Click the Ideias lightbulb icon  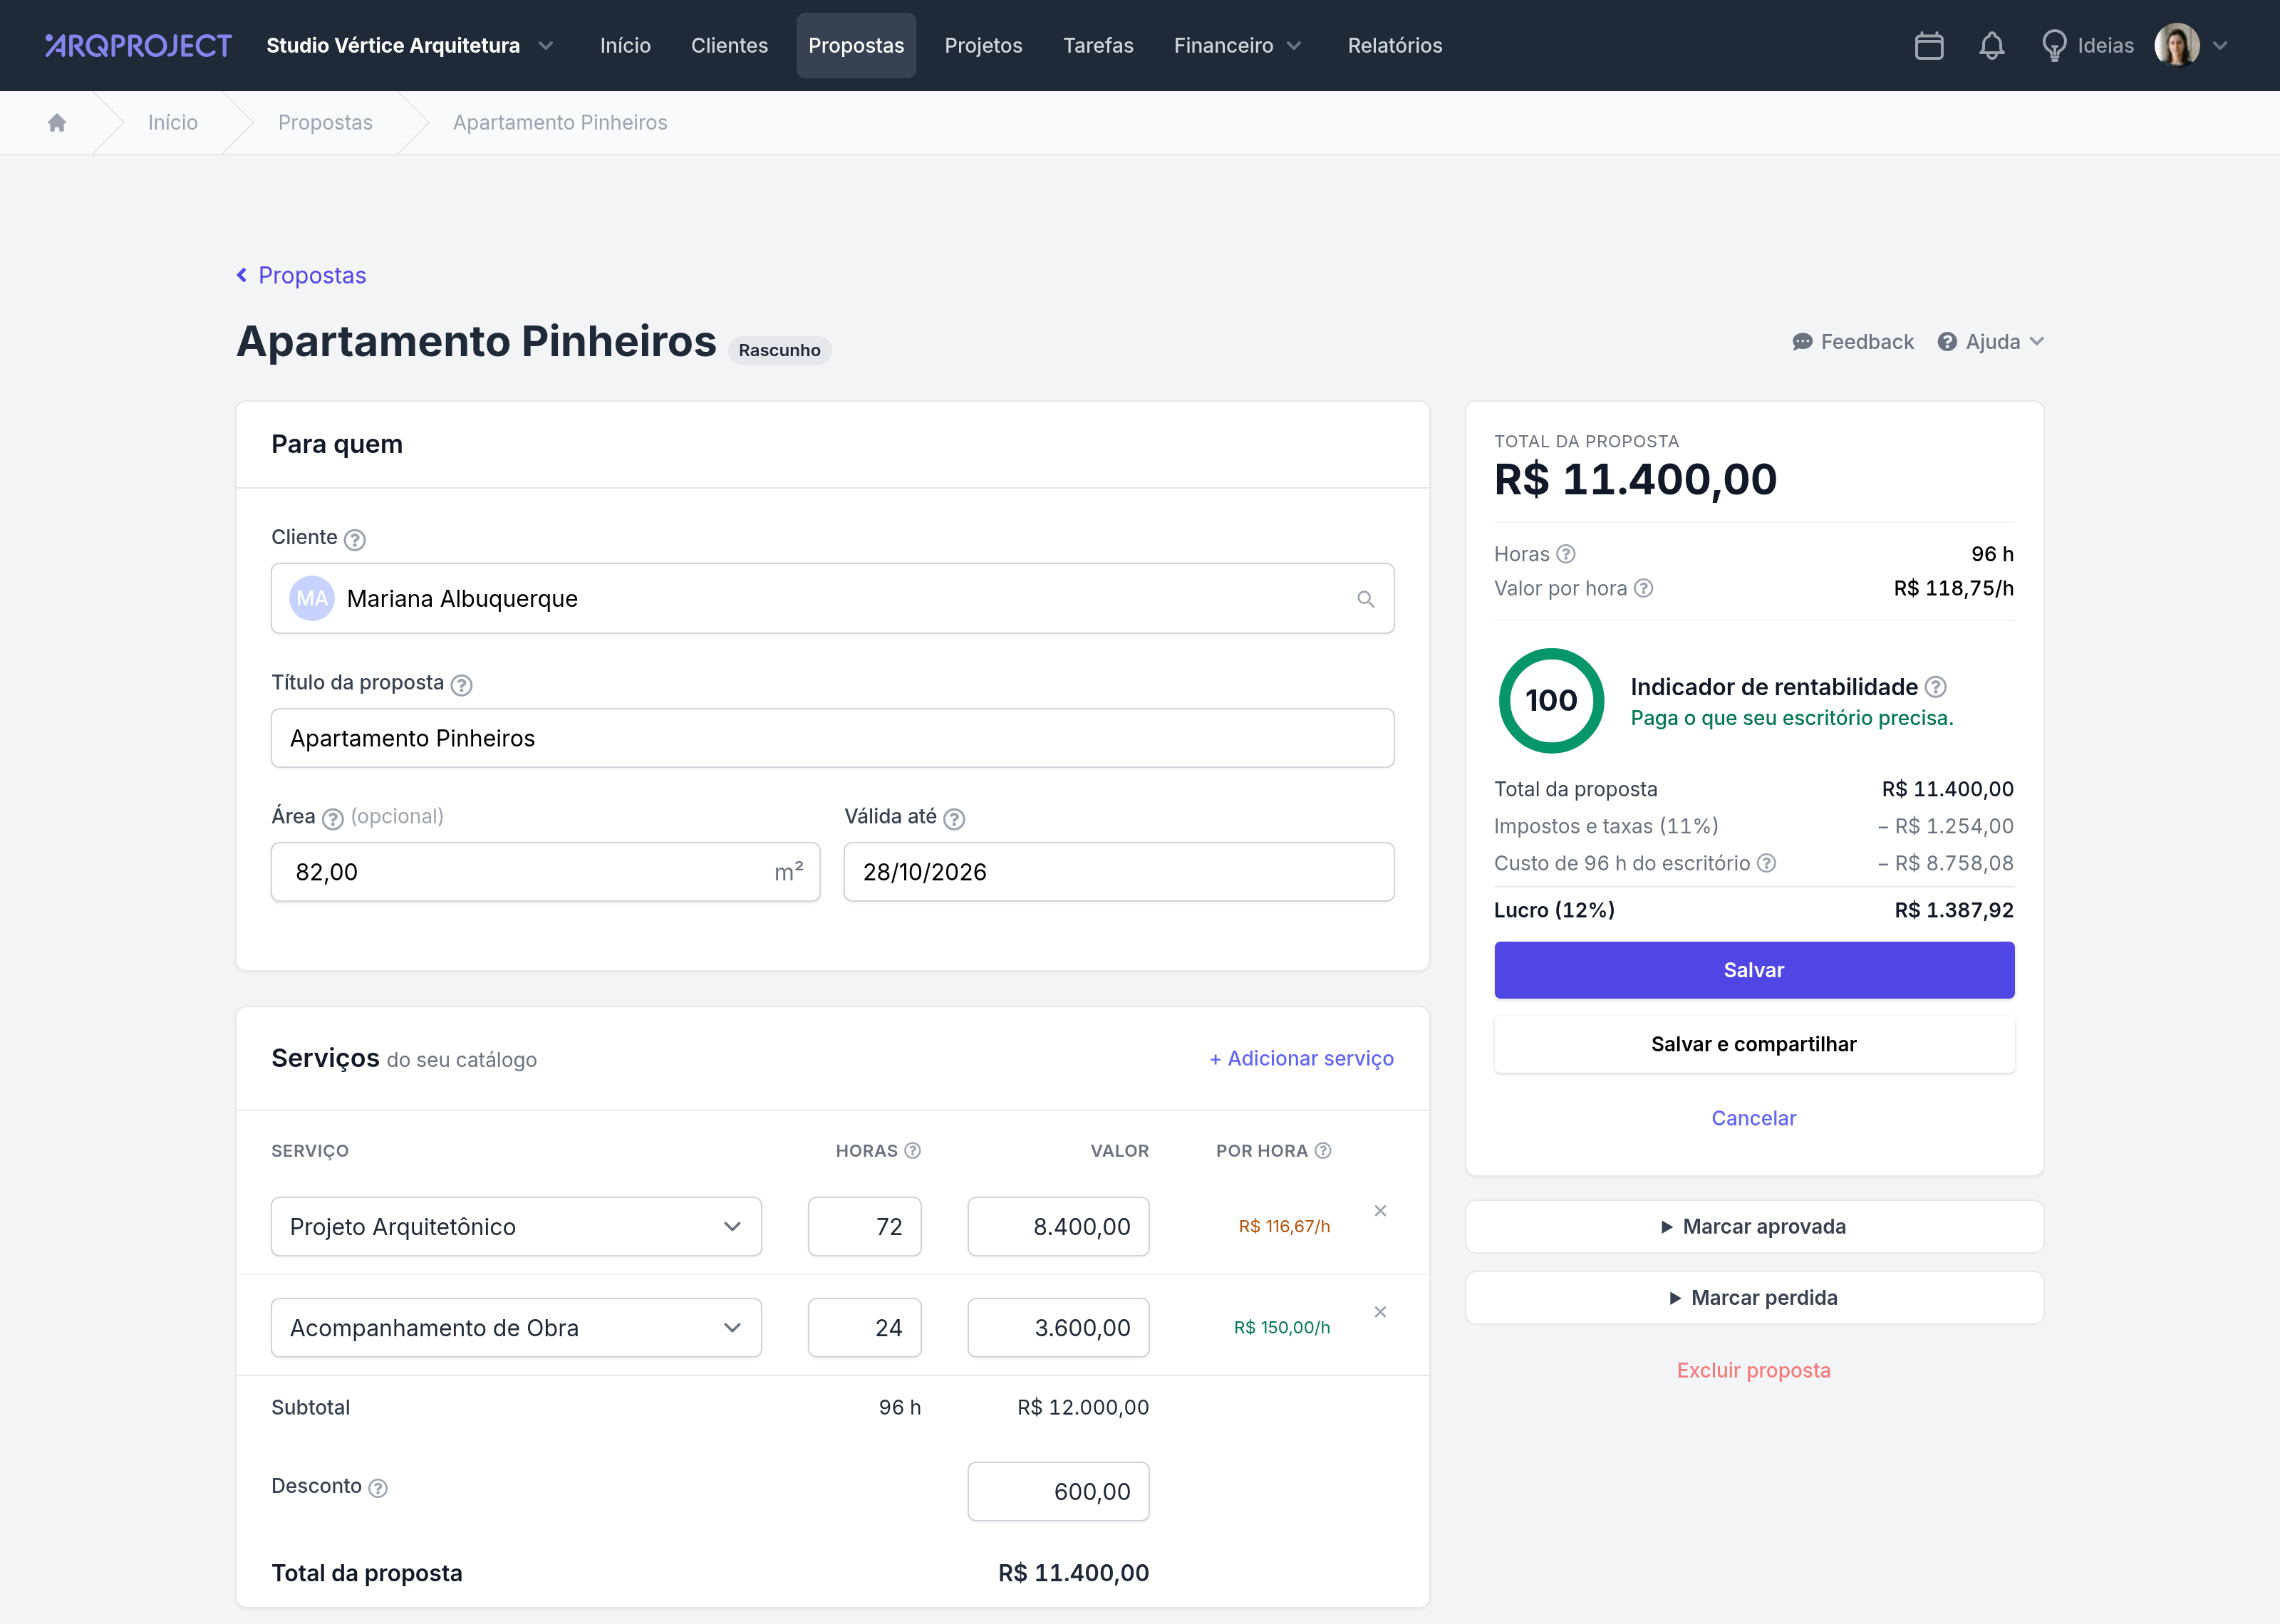point(2054,46)
